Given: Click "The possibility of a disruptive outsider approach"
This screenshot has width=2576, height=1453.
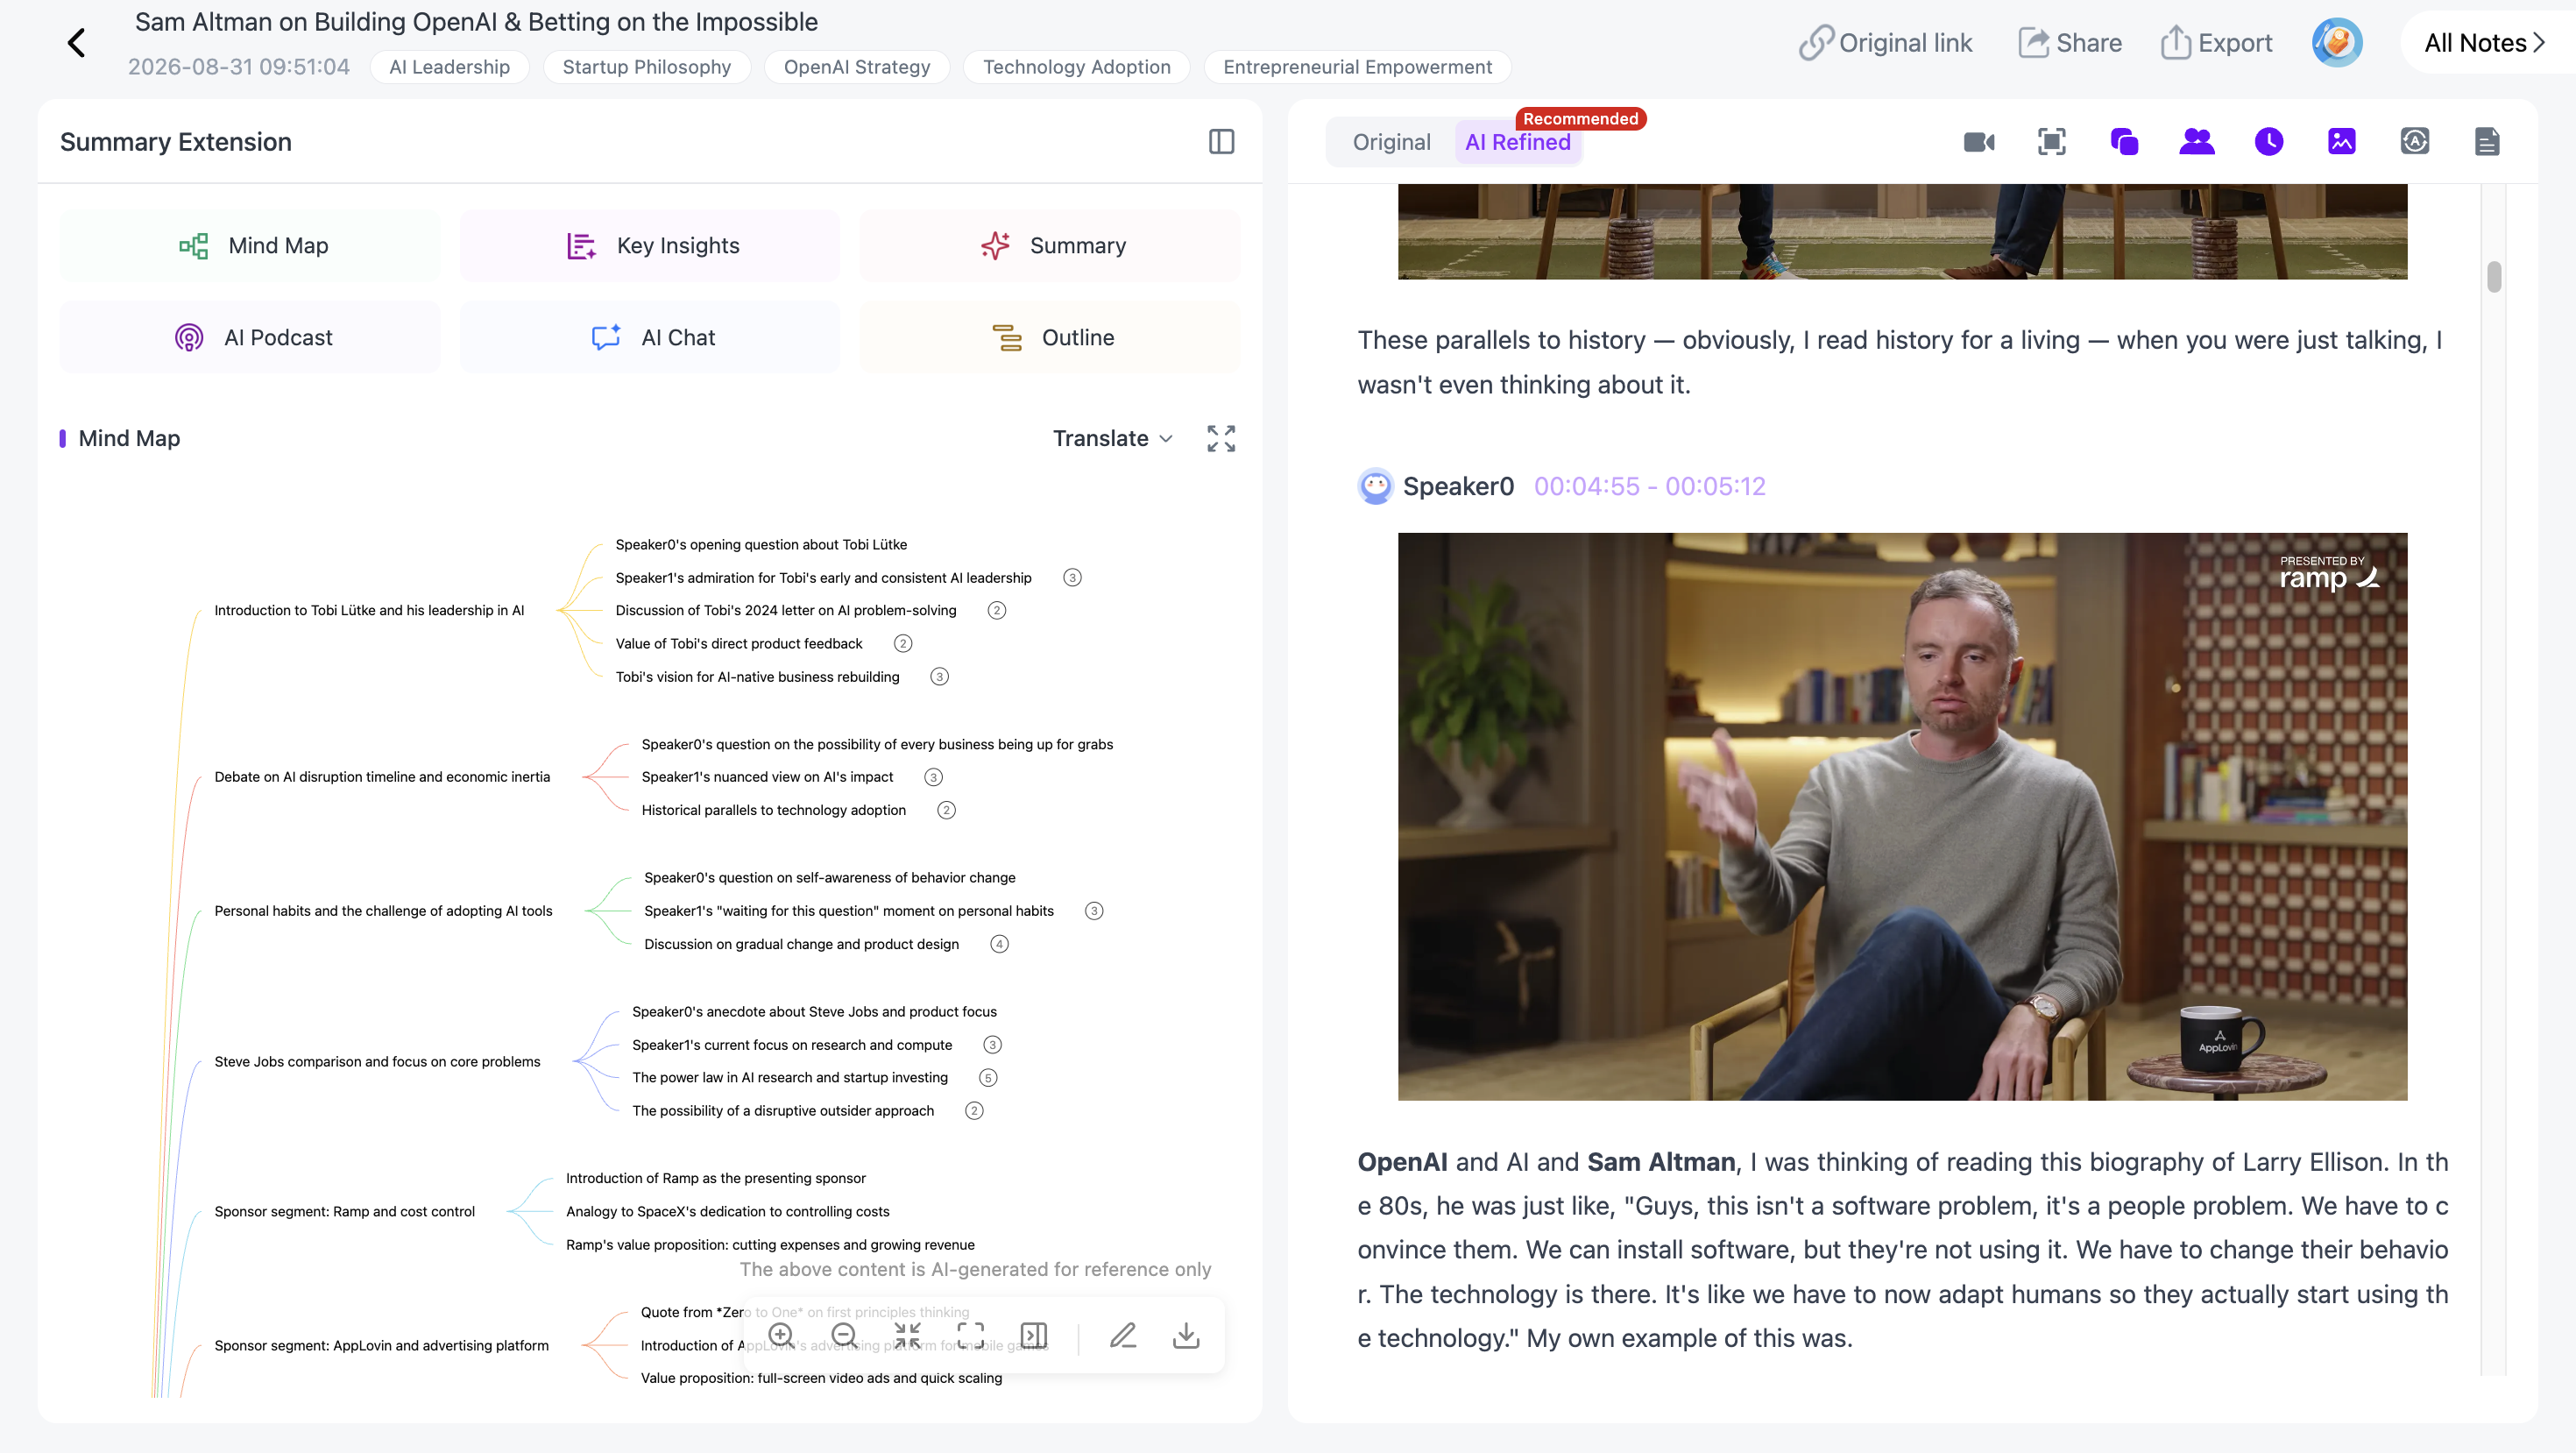Looking at the screenshot, I should pyautogui.click(x=783, y=1111).
